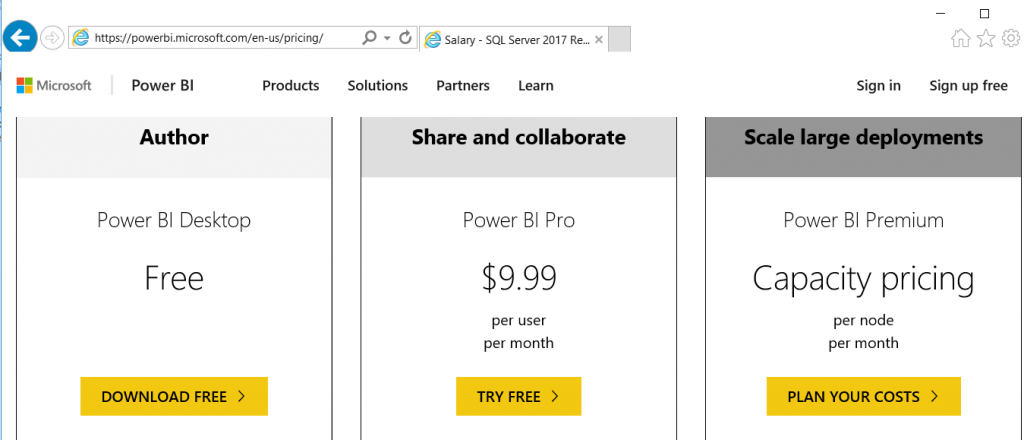1024x440 pixels.
Task: Open the browser Tools gear icon
Action: tap(1011, 38)
